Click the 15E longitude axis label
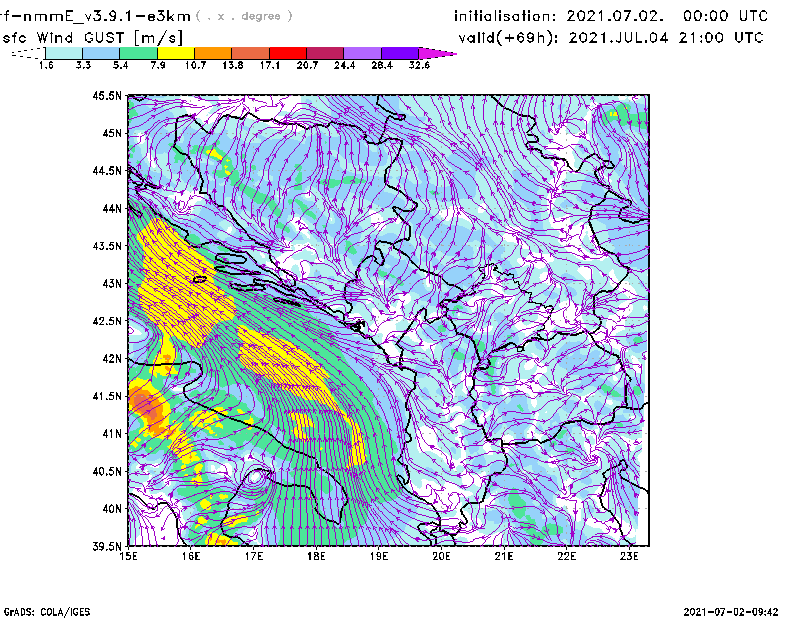 click(128, 556)
